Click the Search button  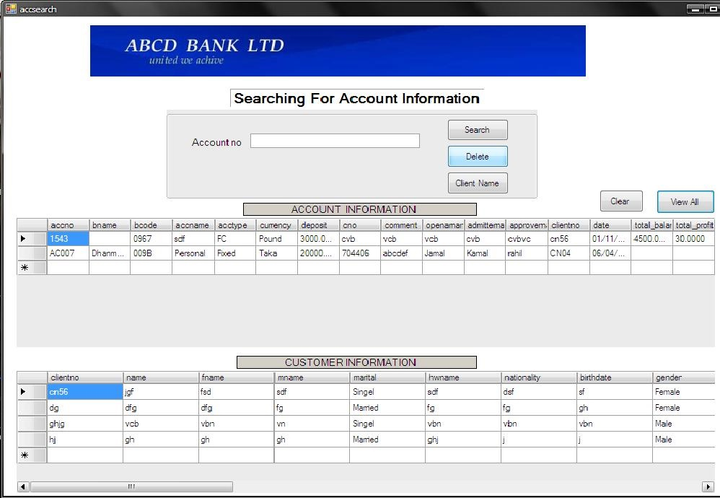[x=478, y=130]
